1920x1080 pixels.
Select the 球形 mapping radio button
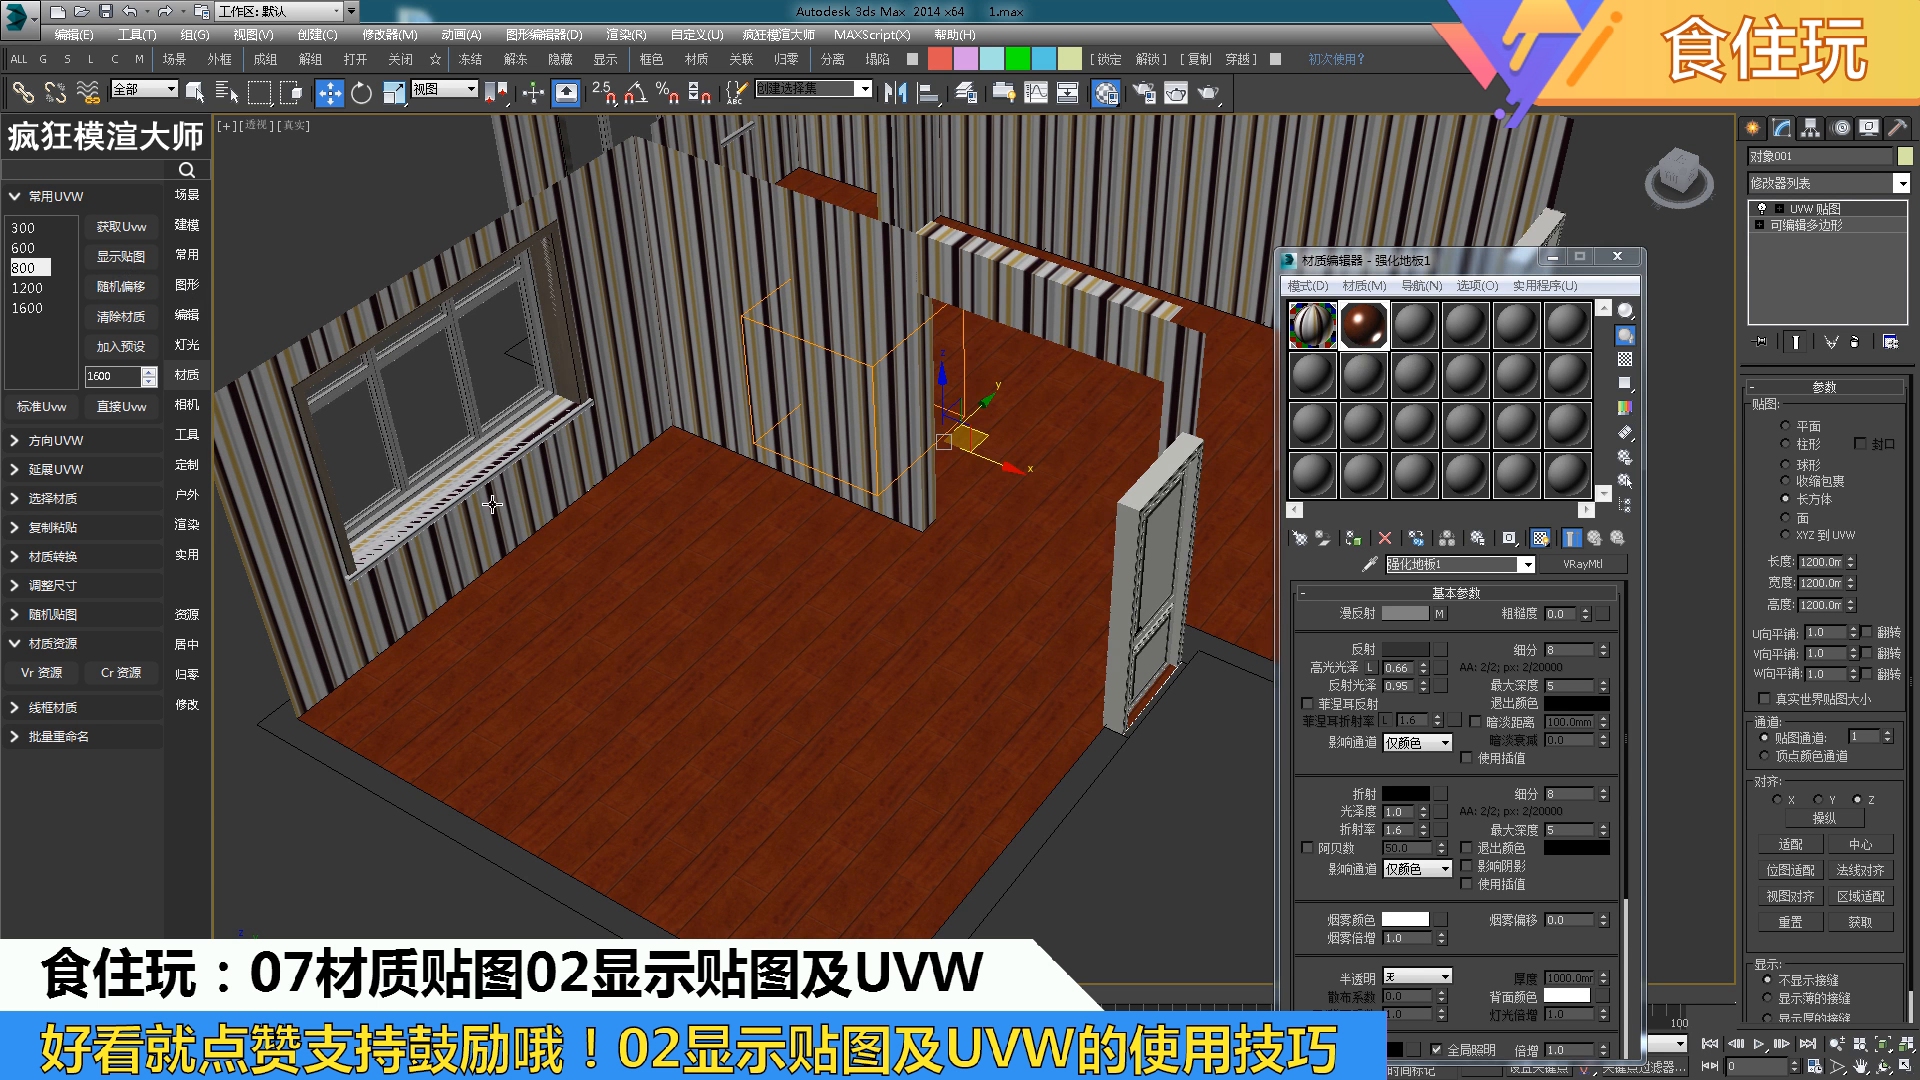pyautogui.click(x=1785, y=464)
